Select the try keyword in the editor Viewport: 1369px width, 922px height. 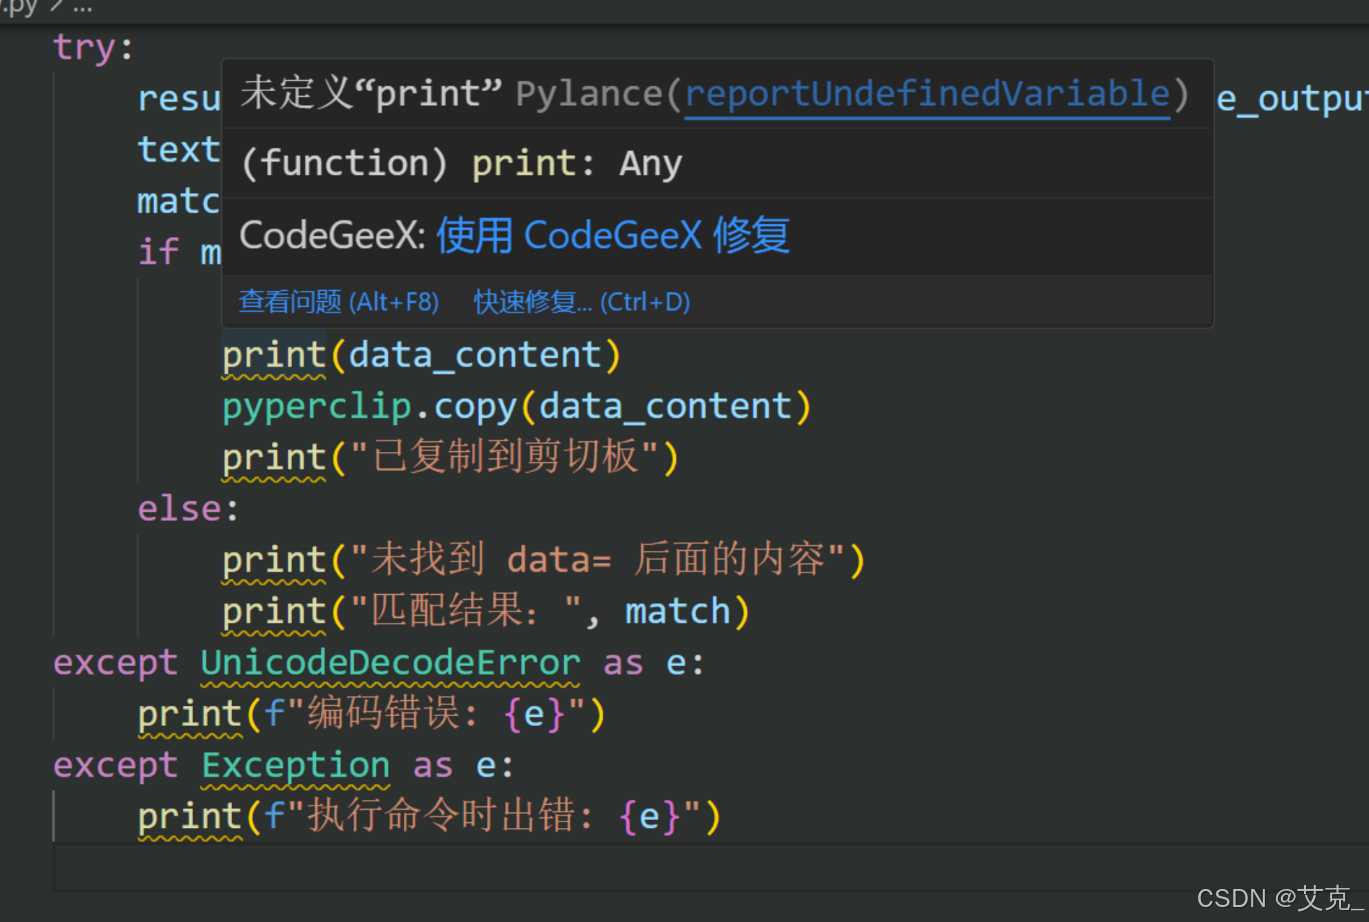click(x=84, y=45)
